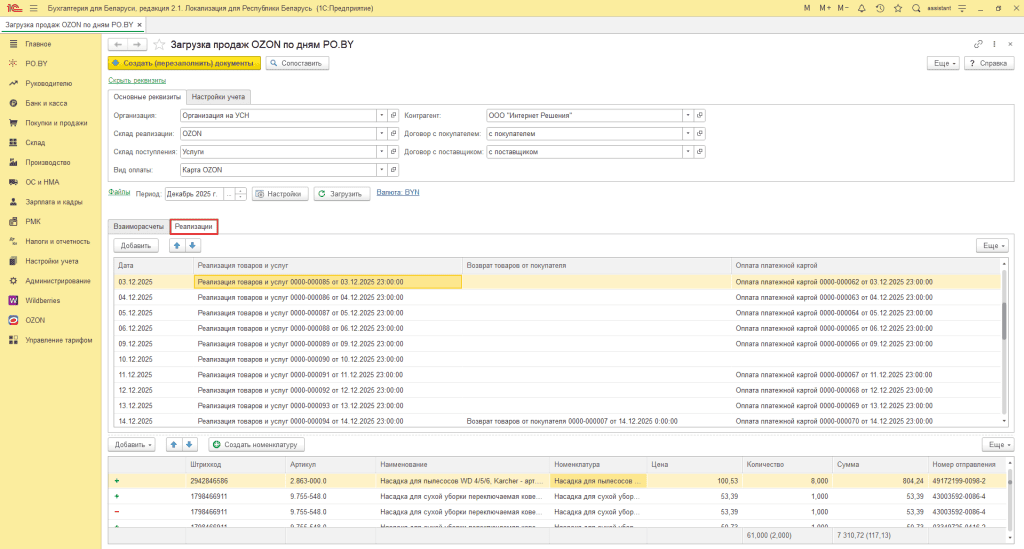Click the period stepper arrows
This screenshot has width=1024, height=549.
click(x=241, y=194)
